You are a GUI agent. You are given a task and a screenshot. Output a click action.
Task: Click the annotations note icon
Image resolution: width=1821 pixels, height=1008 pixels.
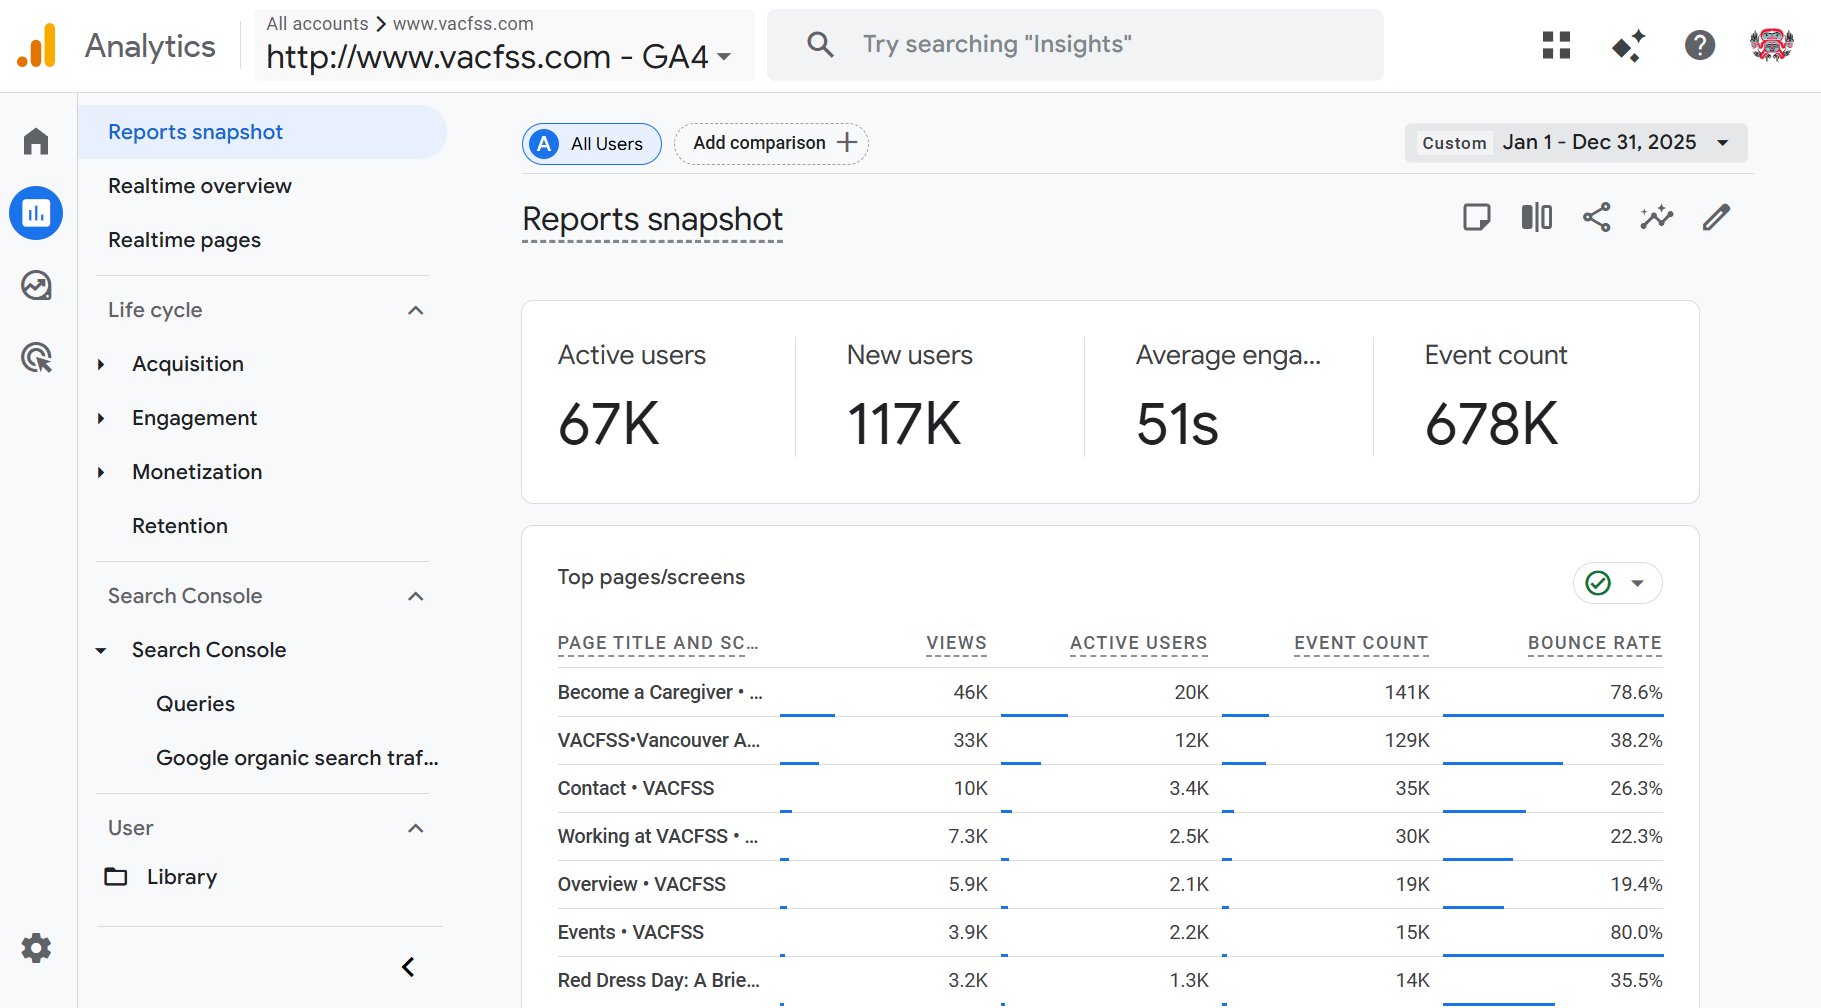[1476, 217]
